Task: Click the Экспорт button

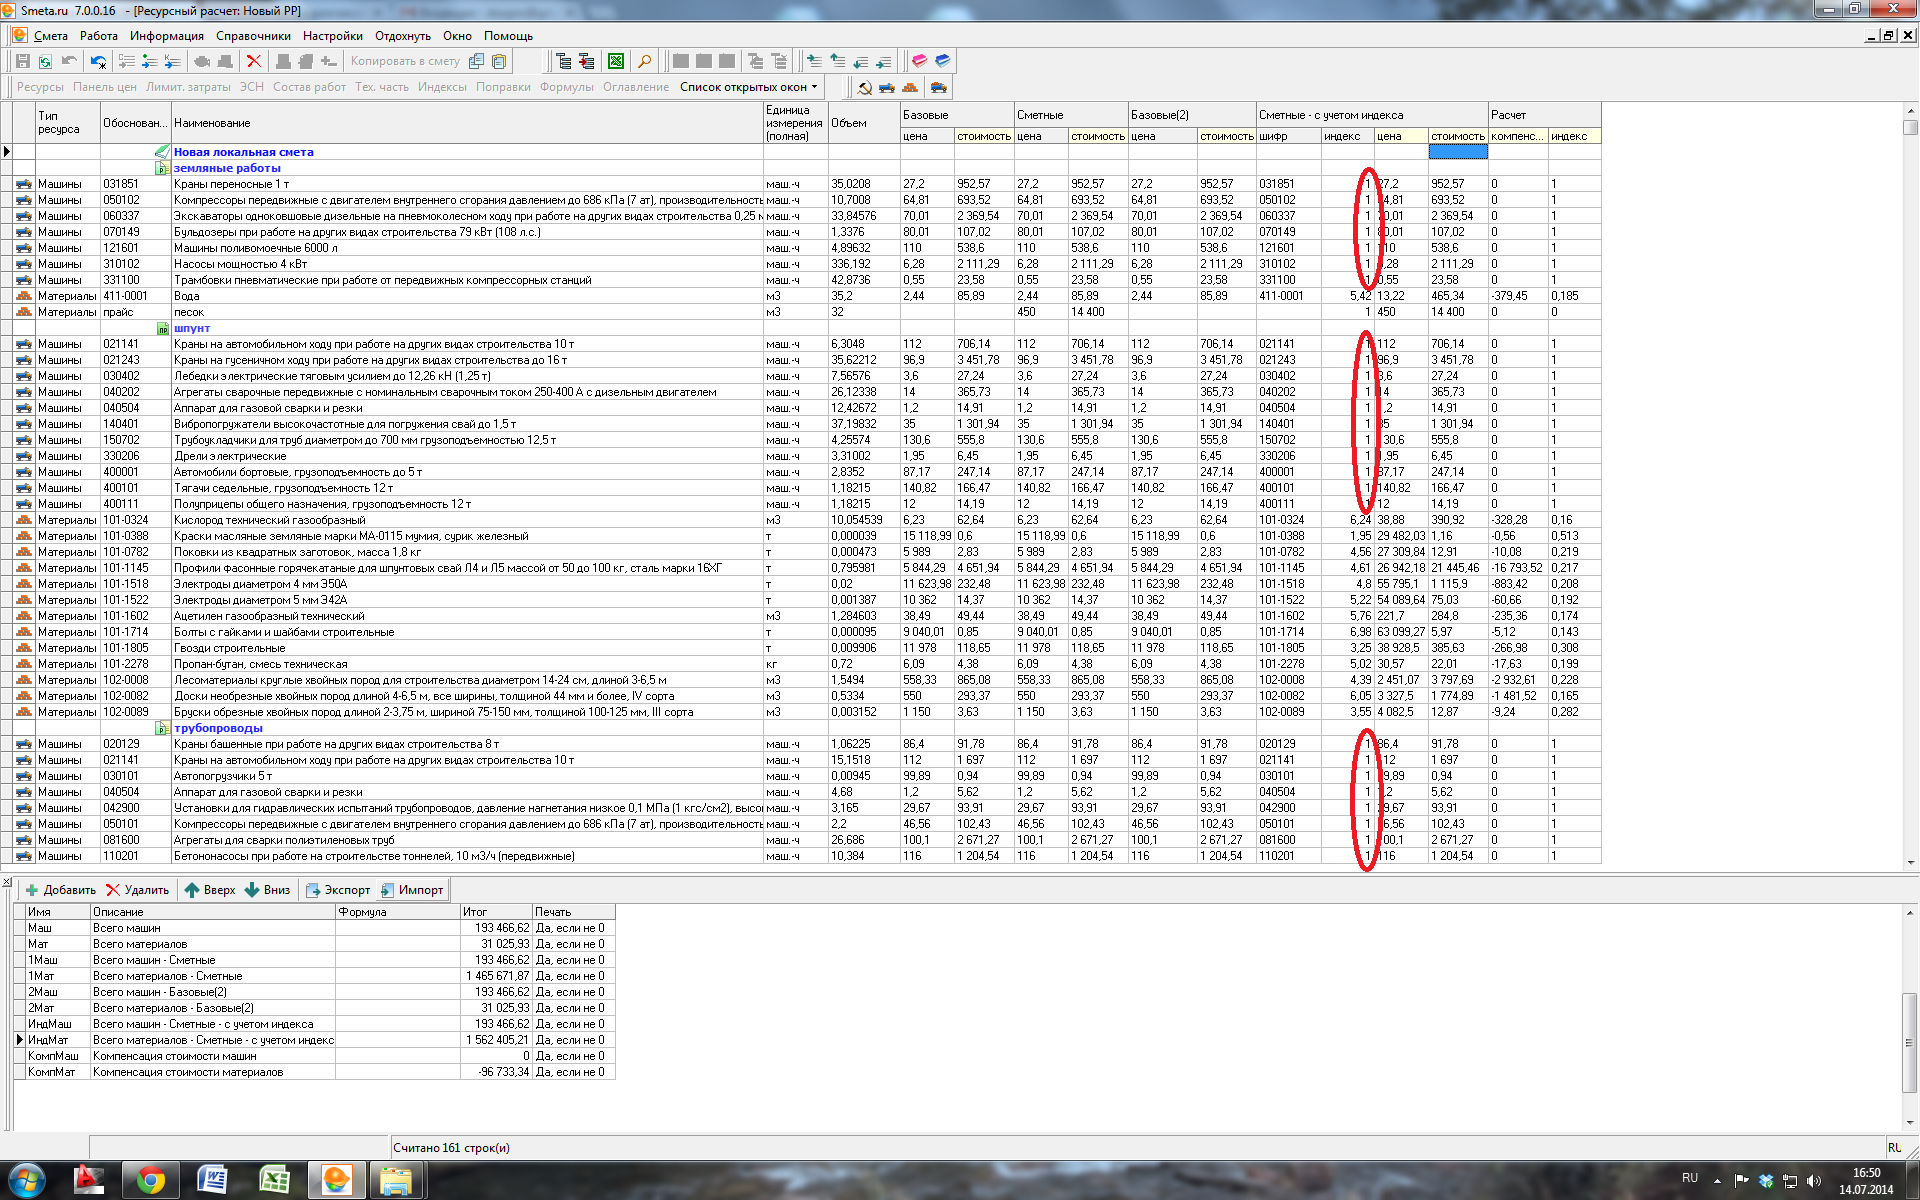Action: coord(338,890)
